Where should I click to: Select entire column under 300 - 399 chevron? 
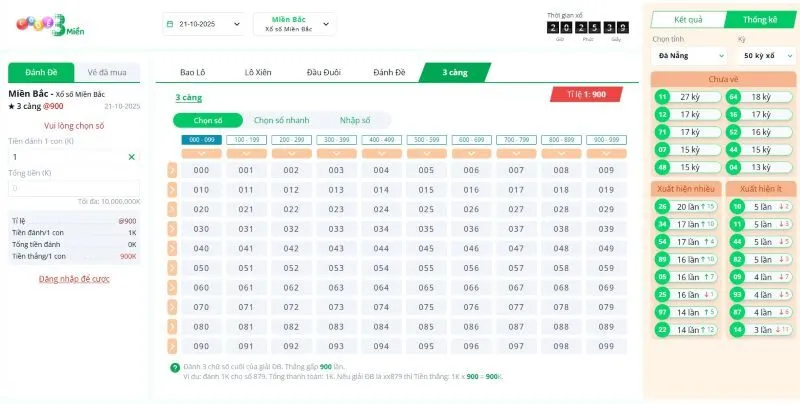(336, 154)
